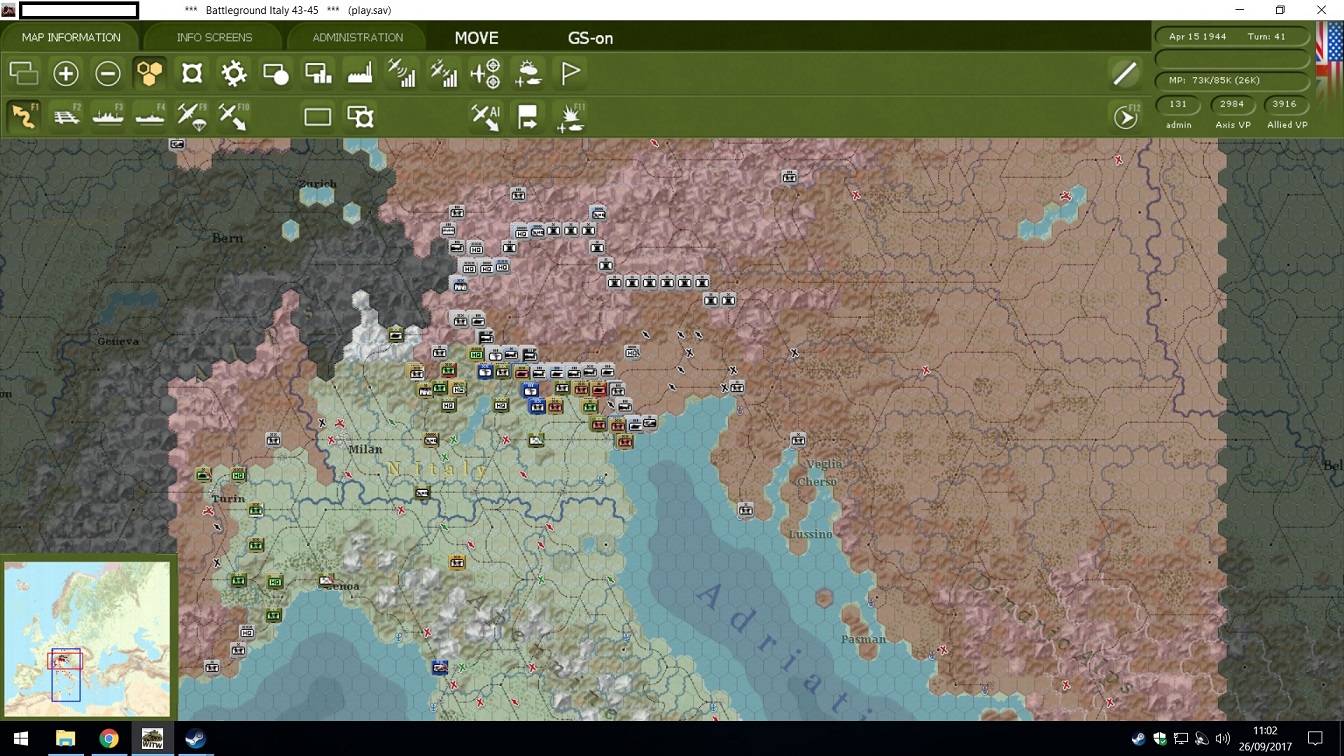1344x756 pixels.
Task: Click the 131 admin points box
Action: 1178,104
